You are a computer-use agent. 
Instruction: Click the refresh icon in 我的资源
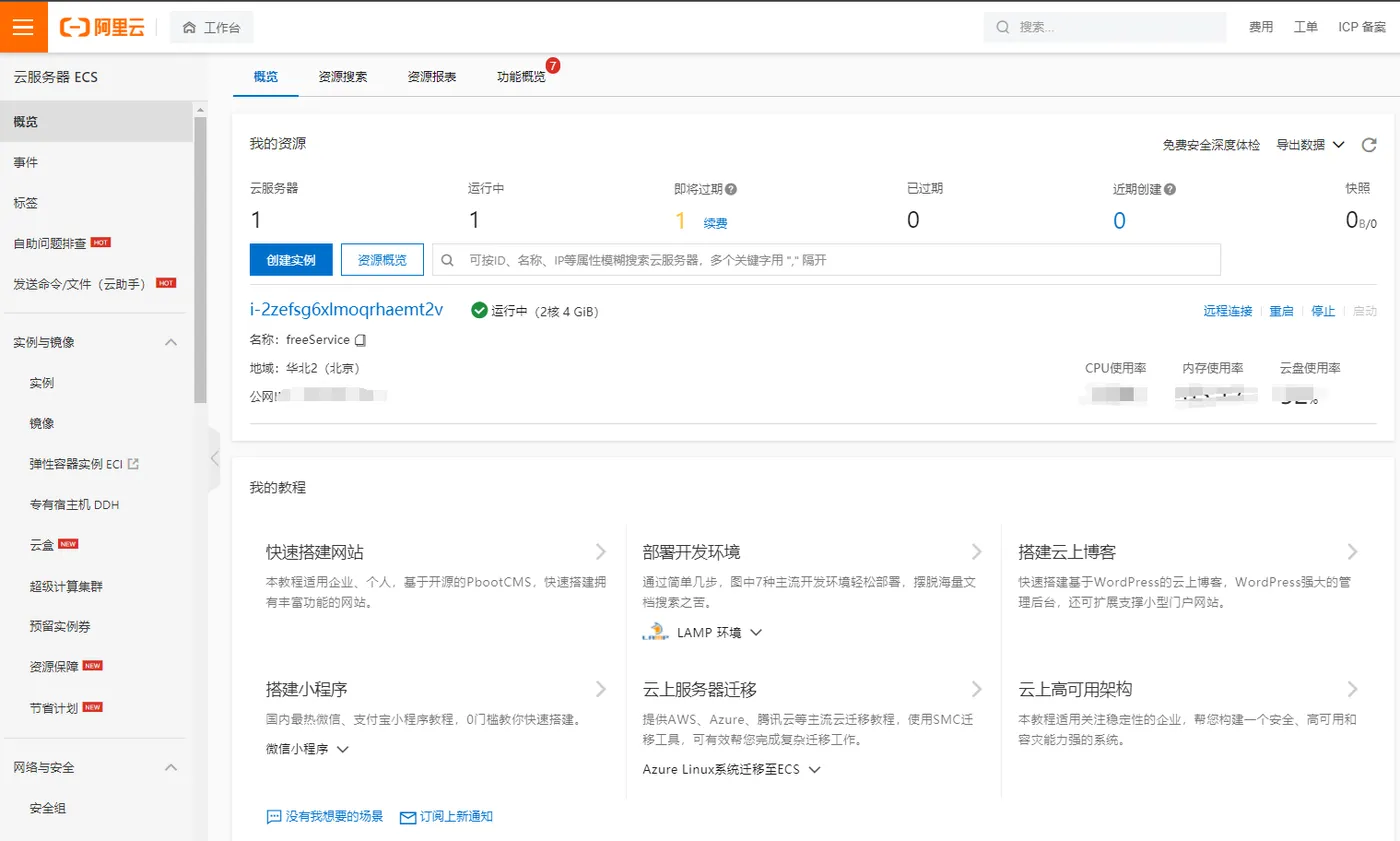pyautogui.click(x=1369, y=145)
